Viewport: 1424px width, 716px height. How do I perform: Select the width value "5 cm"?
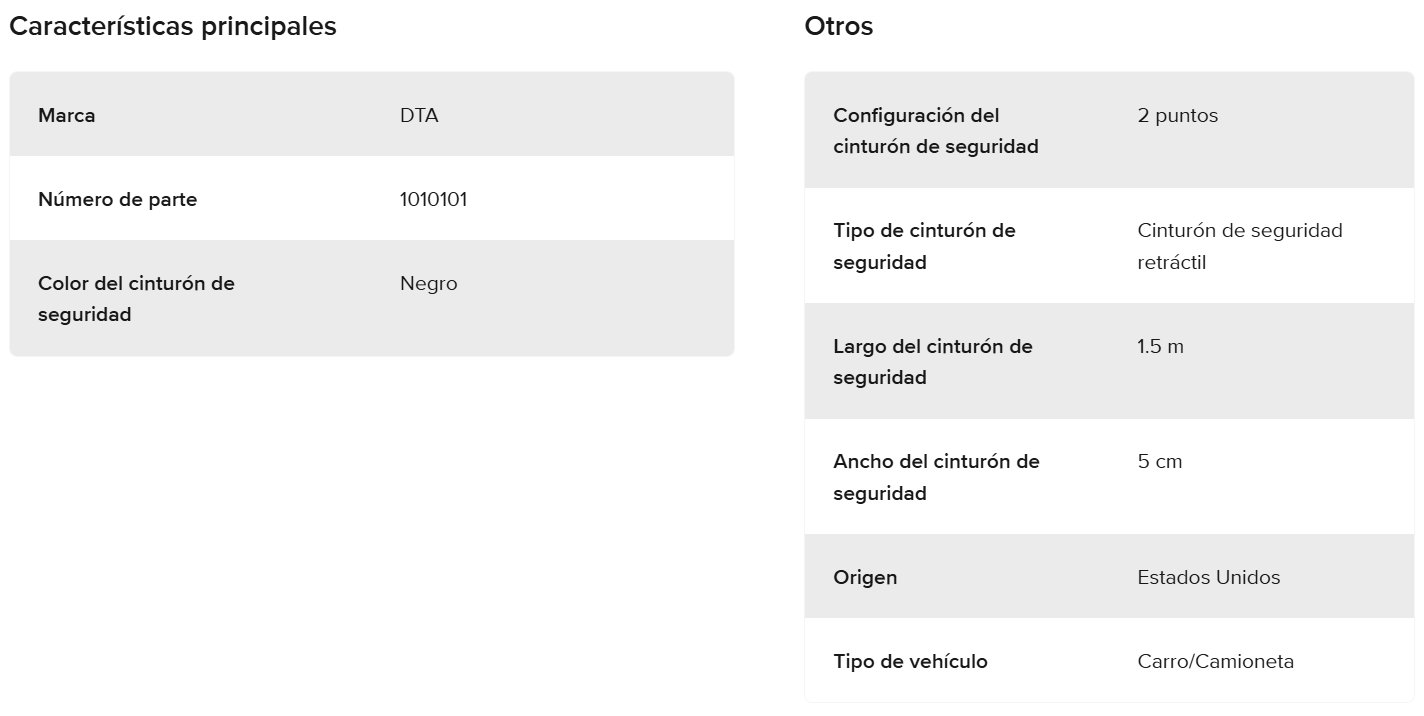1160,461
